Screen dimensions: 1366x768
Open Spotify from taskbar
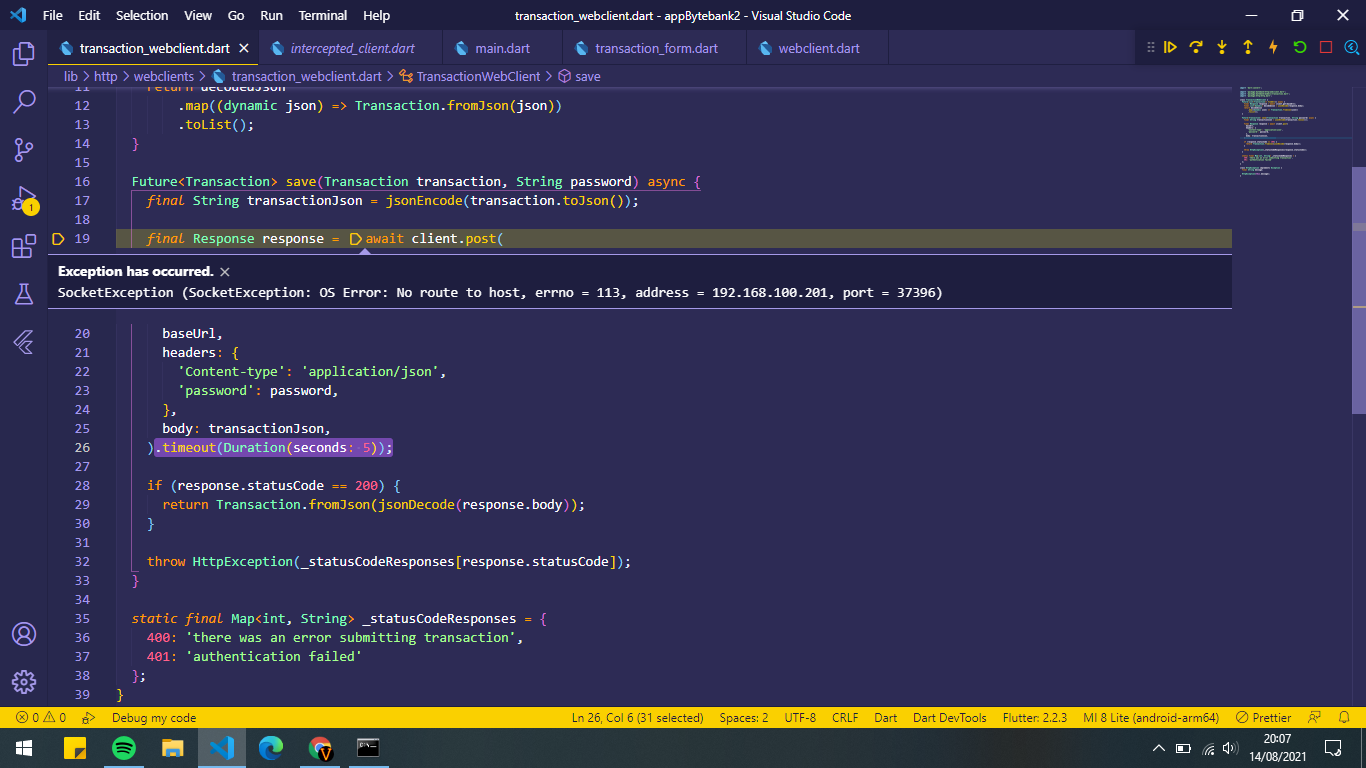tap(124, 748)
